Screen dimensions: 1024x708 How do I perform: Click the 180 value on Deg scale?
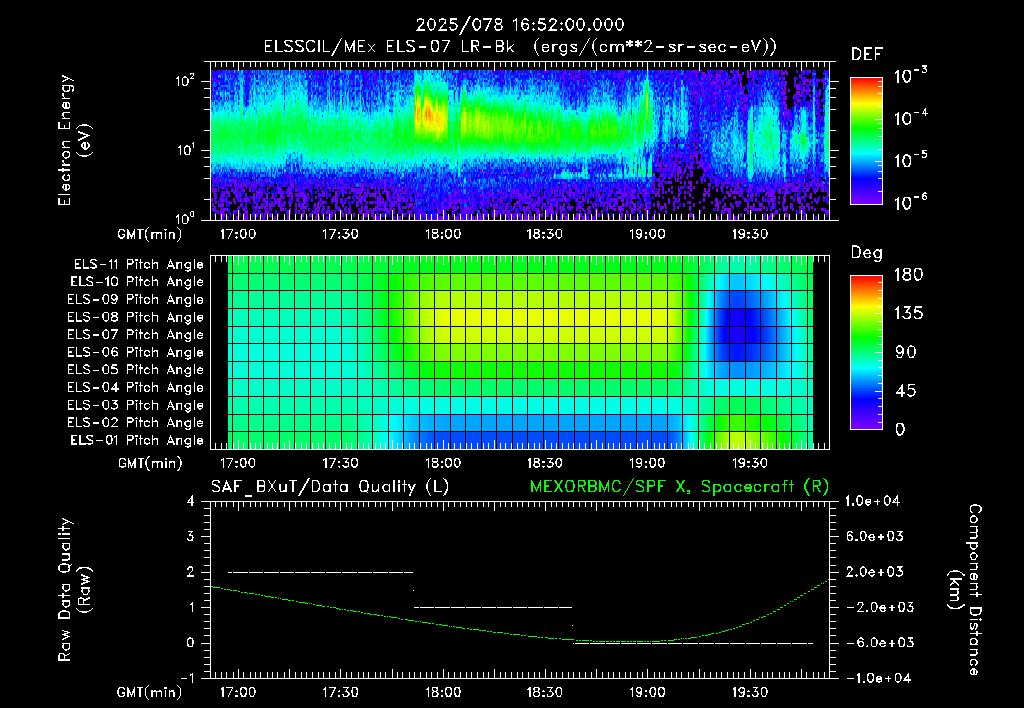(908, 275)
